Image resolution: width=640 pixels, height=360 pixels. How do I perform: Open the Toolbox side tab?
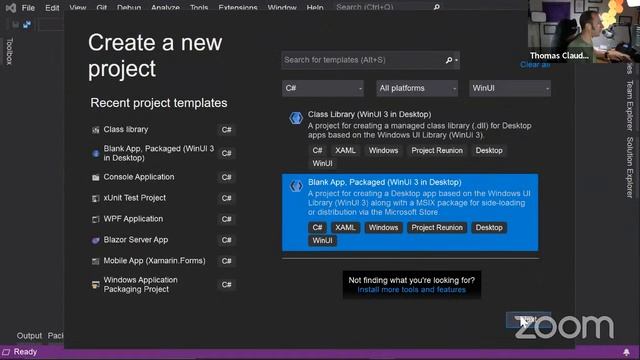point(10,51)
